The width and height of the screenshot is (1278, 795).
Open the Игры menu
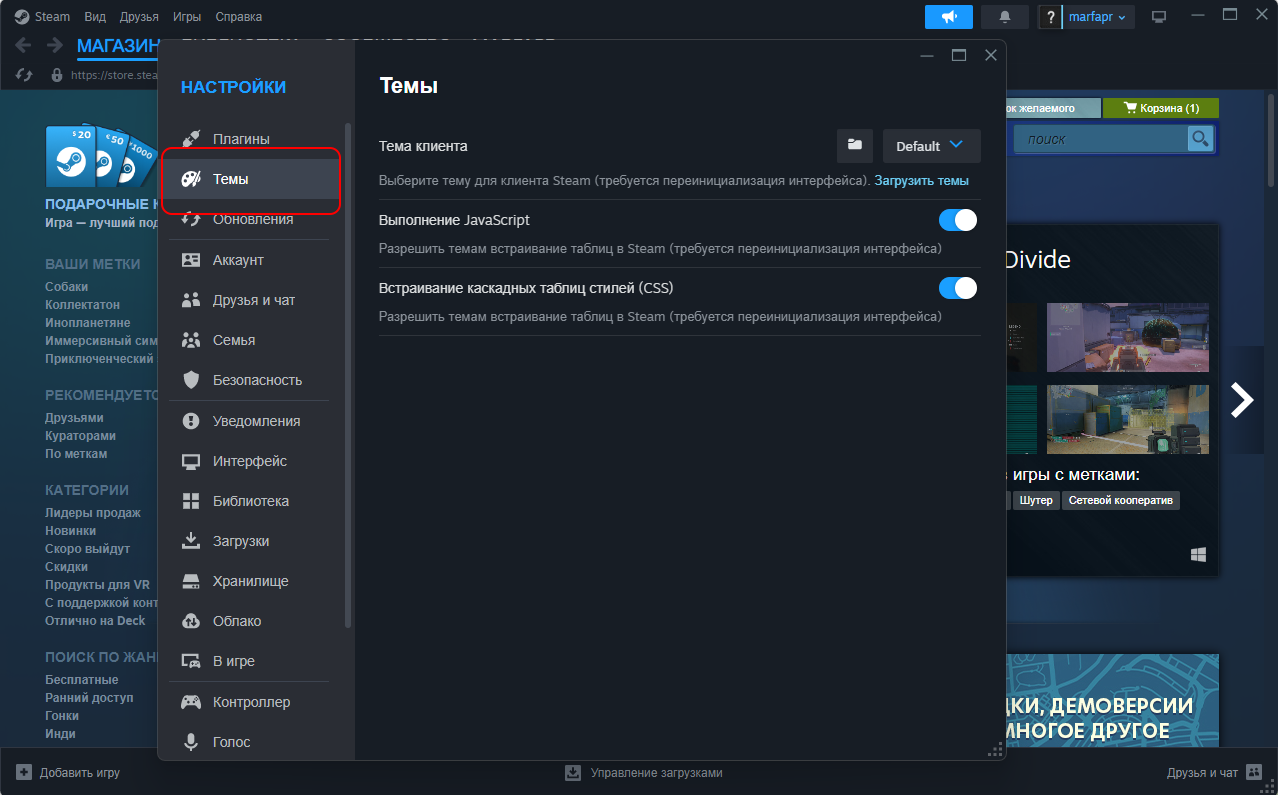point(186,17)
